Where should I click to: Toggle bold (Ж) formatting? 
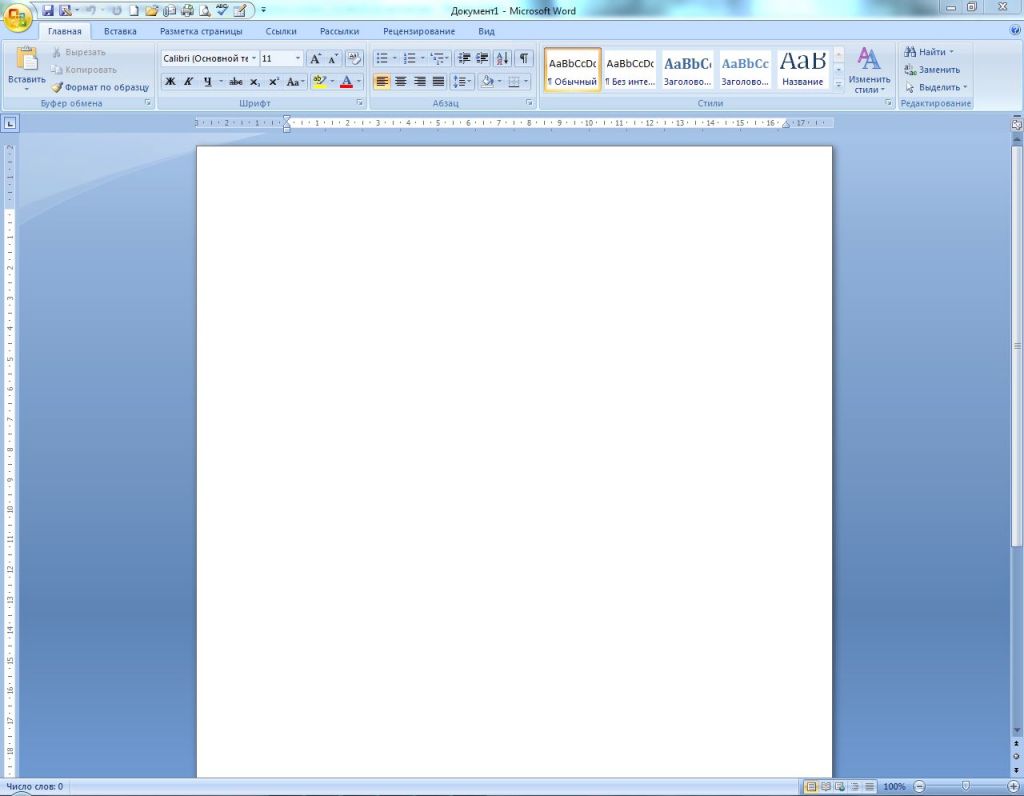[170, 82]
